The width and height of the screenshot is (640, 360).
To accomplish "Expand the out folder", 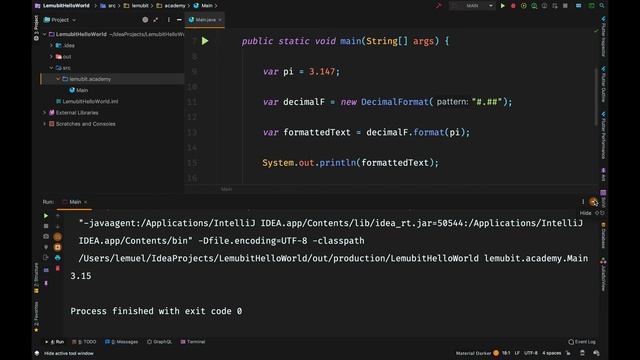I will pyautogui.click(x=51, y=57).
